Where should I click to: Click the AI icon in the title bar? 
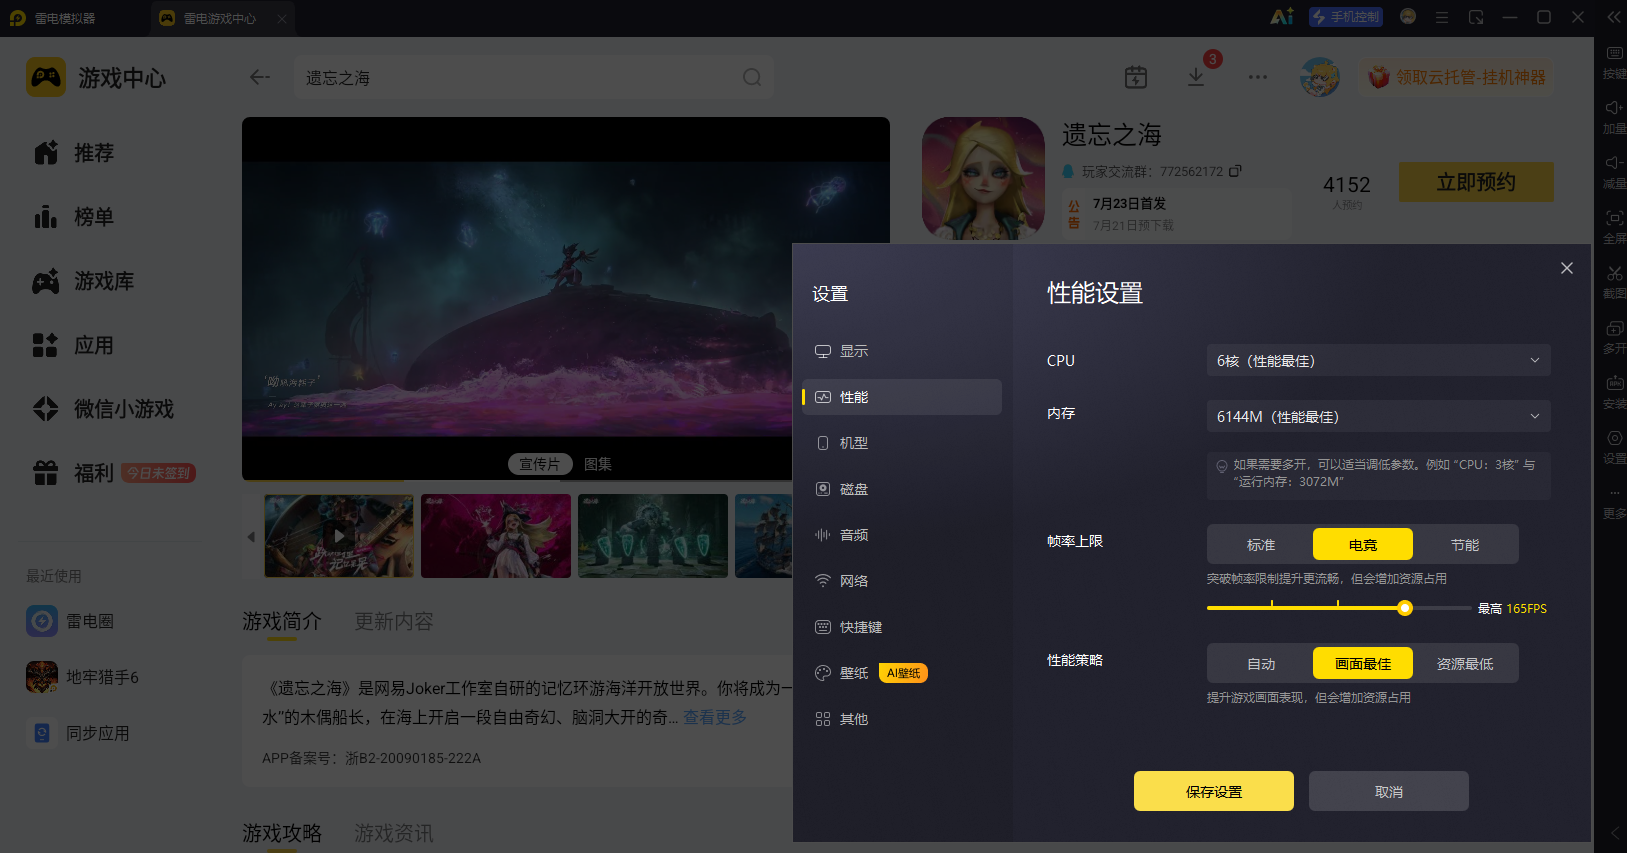(x=1282, y=17)
